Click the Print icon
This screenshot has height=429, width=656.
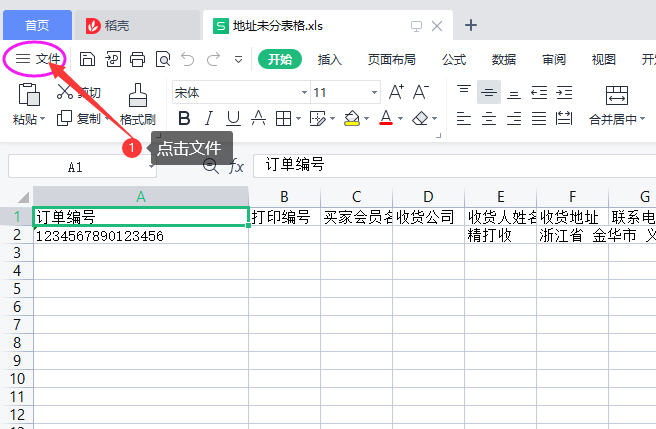137,59
